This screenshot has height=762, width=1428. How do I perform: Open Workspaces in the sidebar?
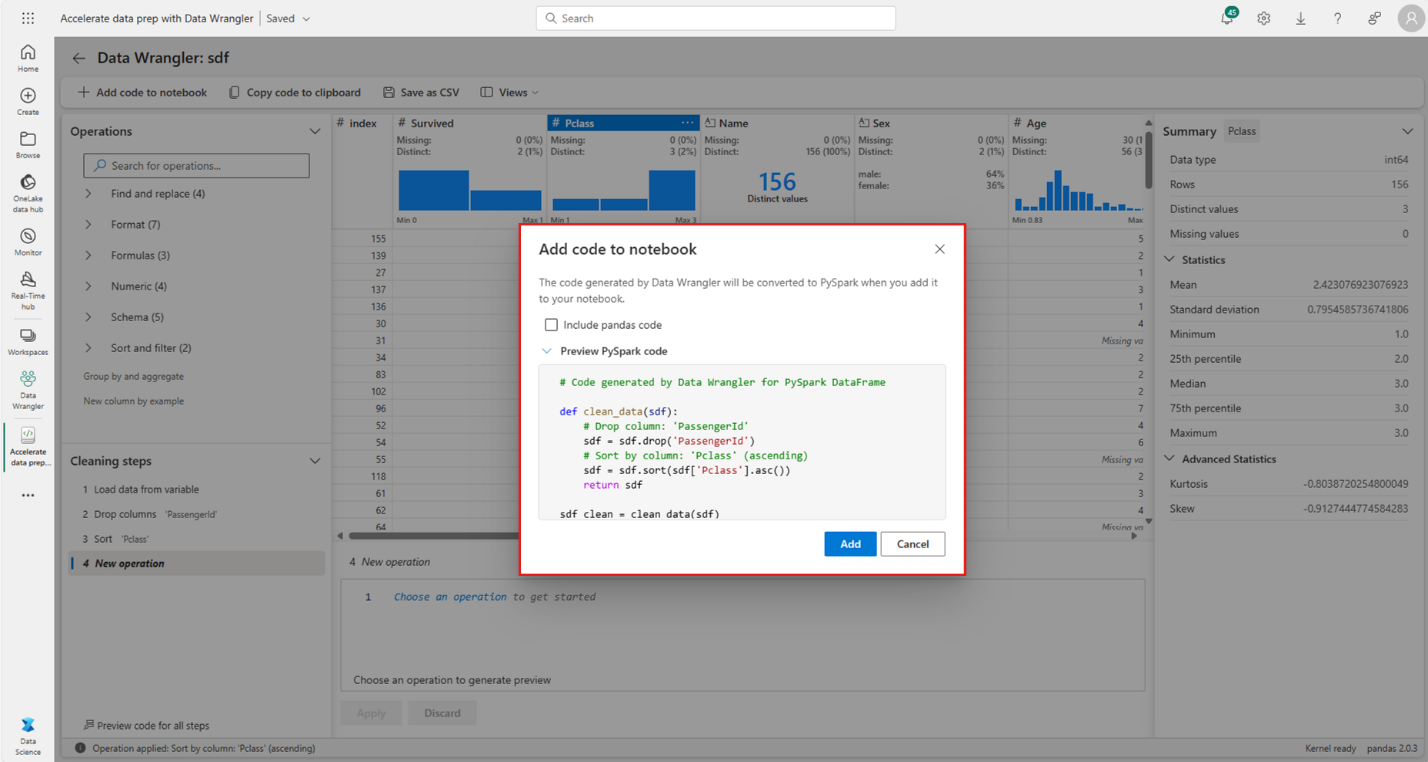(x=28, y=342)
